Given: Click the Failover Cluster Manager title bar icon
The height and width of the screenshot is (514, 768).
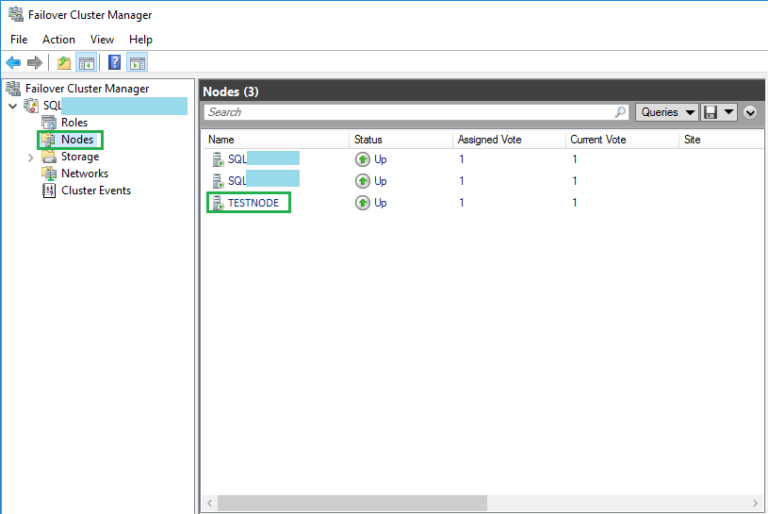Looking at the screenshot, I should pos(15,14).
